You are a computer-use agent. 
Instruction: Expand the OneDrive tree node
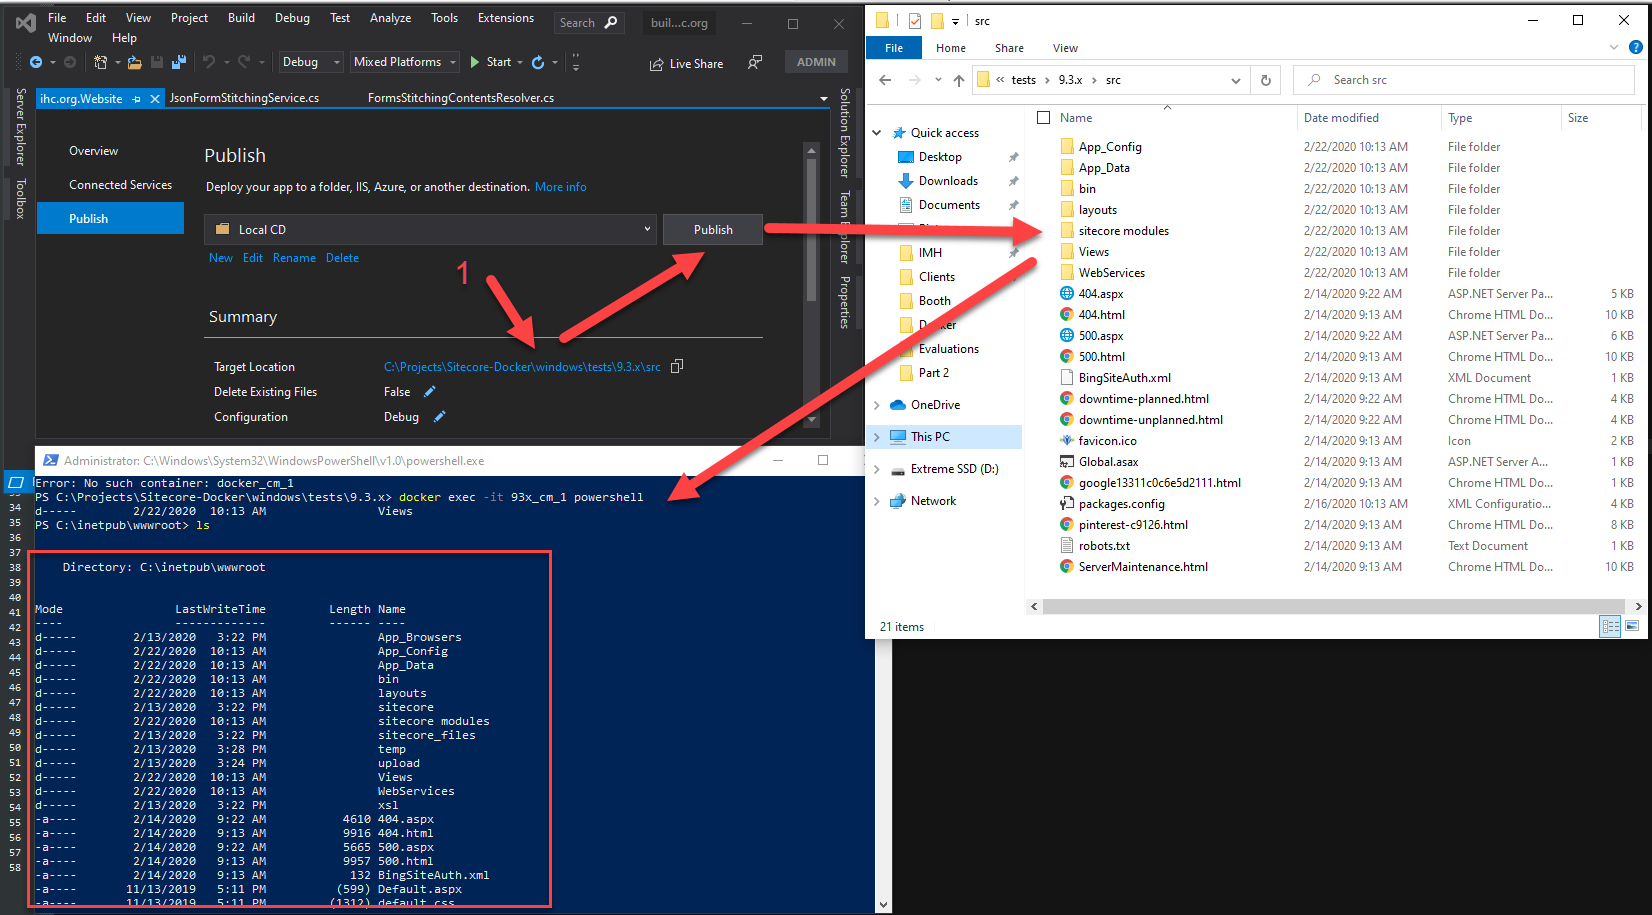click(877, 405)
